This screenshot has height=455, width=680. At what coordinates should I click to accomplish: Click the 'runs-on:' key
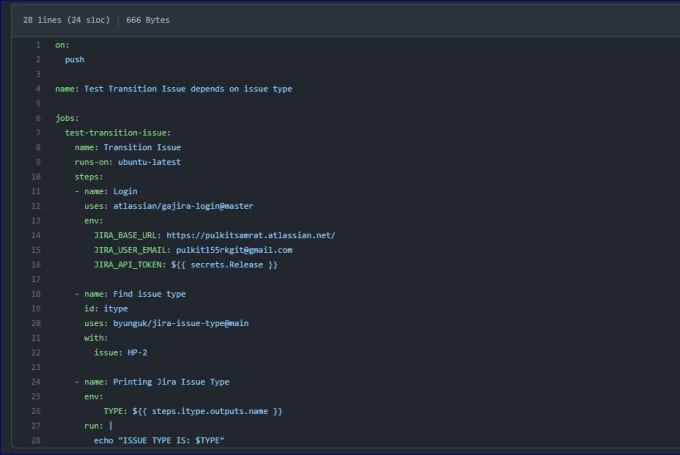pyautogui.click(x=94, y=162)
